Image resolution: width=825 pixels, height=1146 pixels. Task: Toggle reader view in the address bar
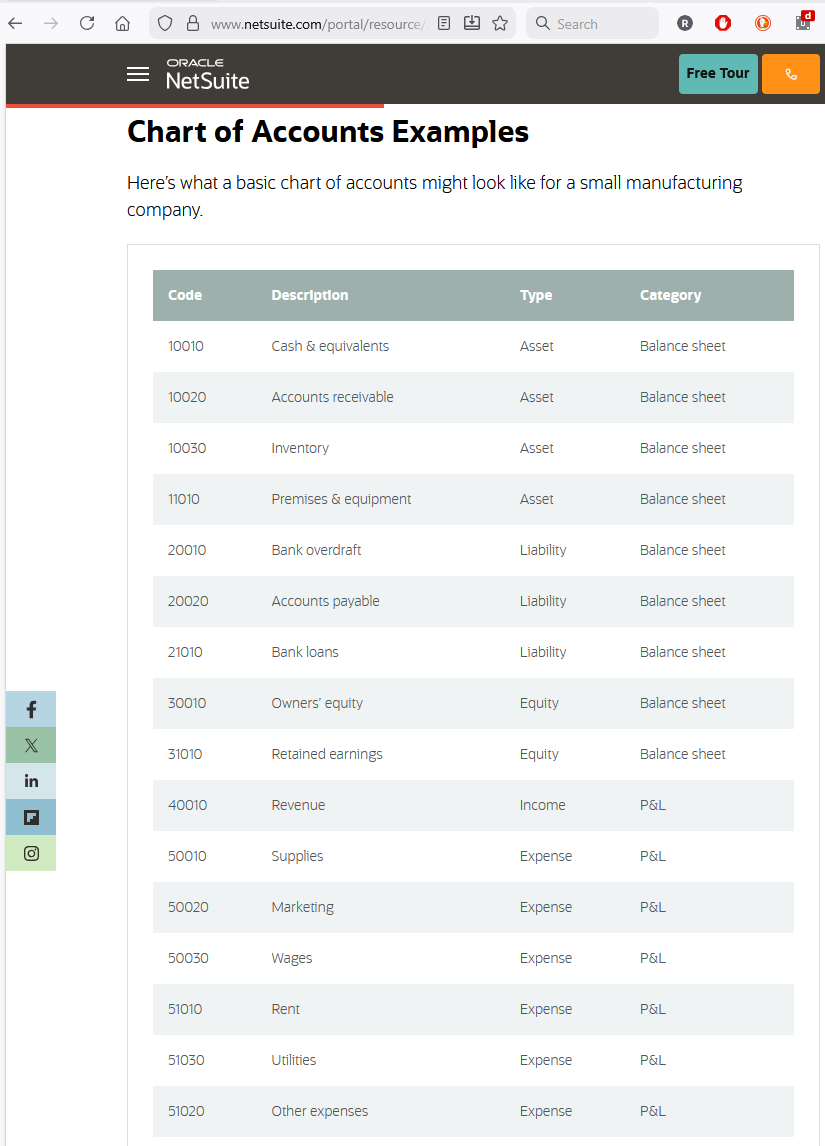point(444,23)
